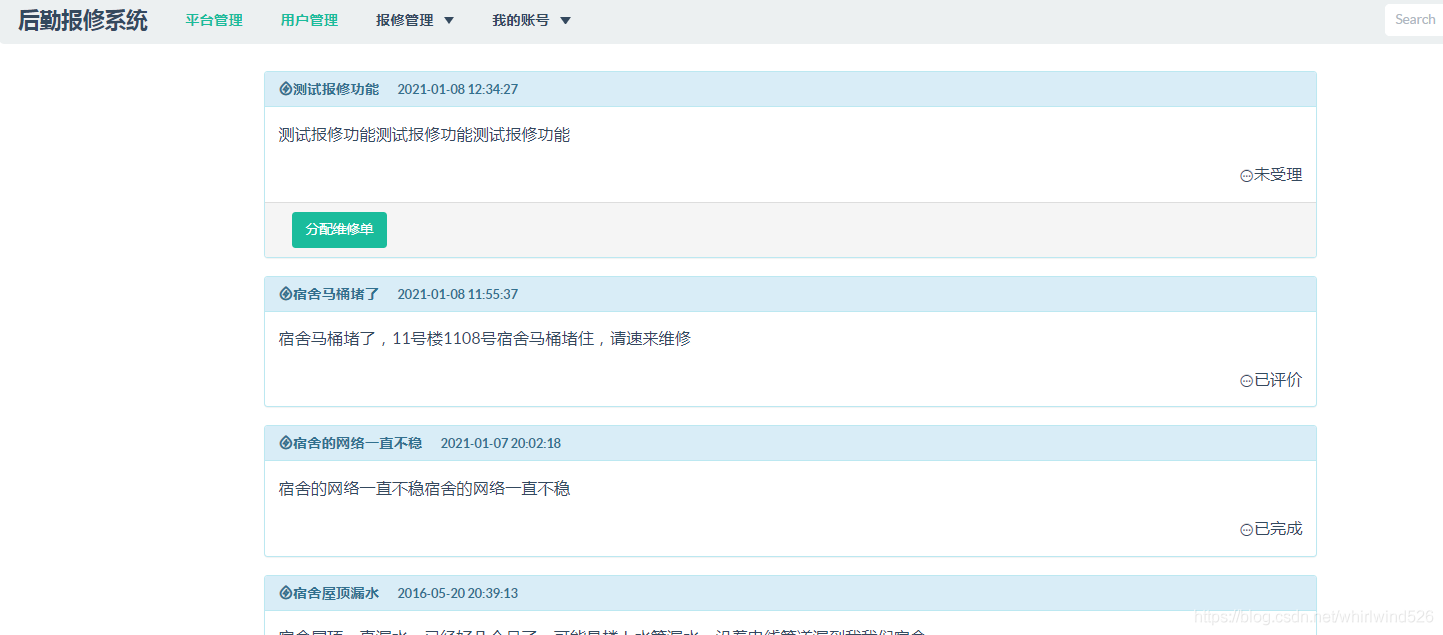Click the 已完成 status text

tap(1279, 529)
